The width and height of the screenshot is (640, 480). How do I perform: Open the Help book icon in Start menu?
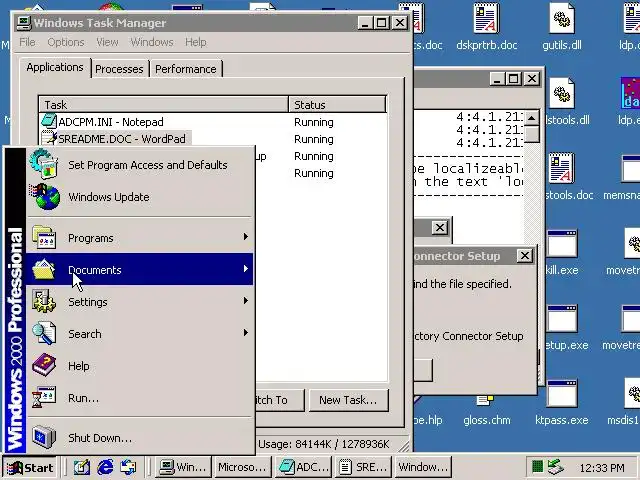point(44,365)
